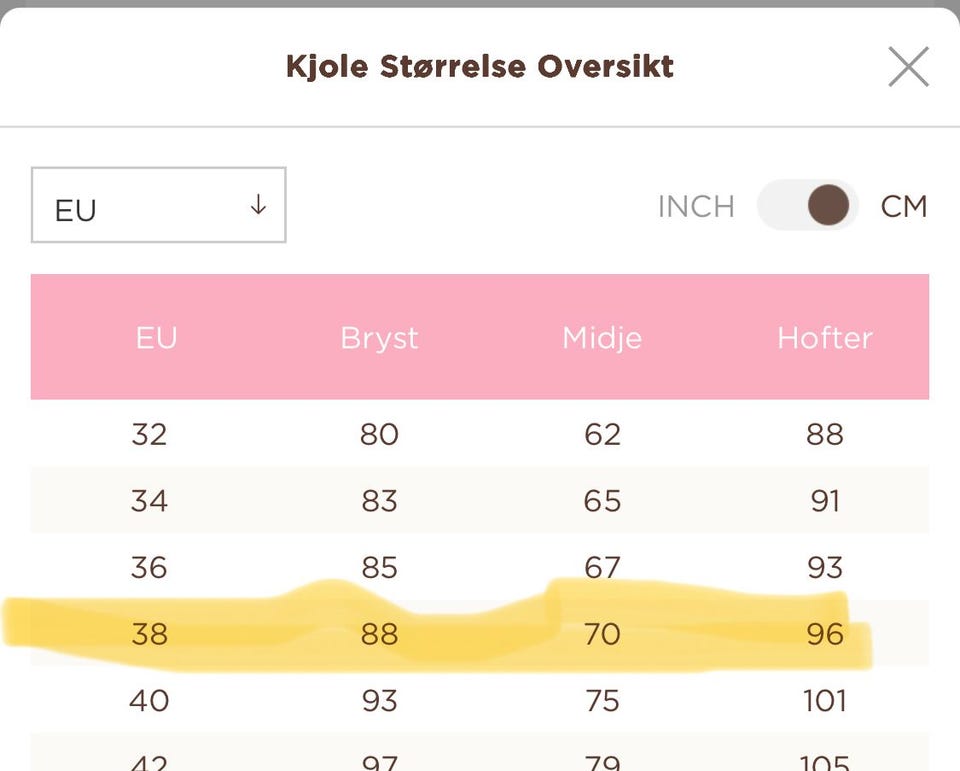960x771 pixels.
Task: Select the size 40 row
Action: (149, 700)
